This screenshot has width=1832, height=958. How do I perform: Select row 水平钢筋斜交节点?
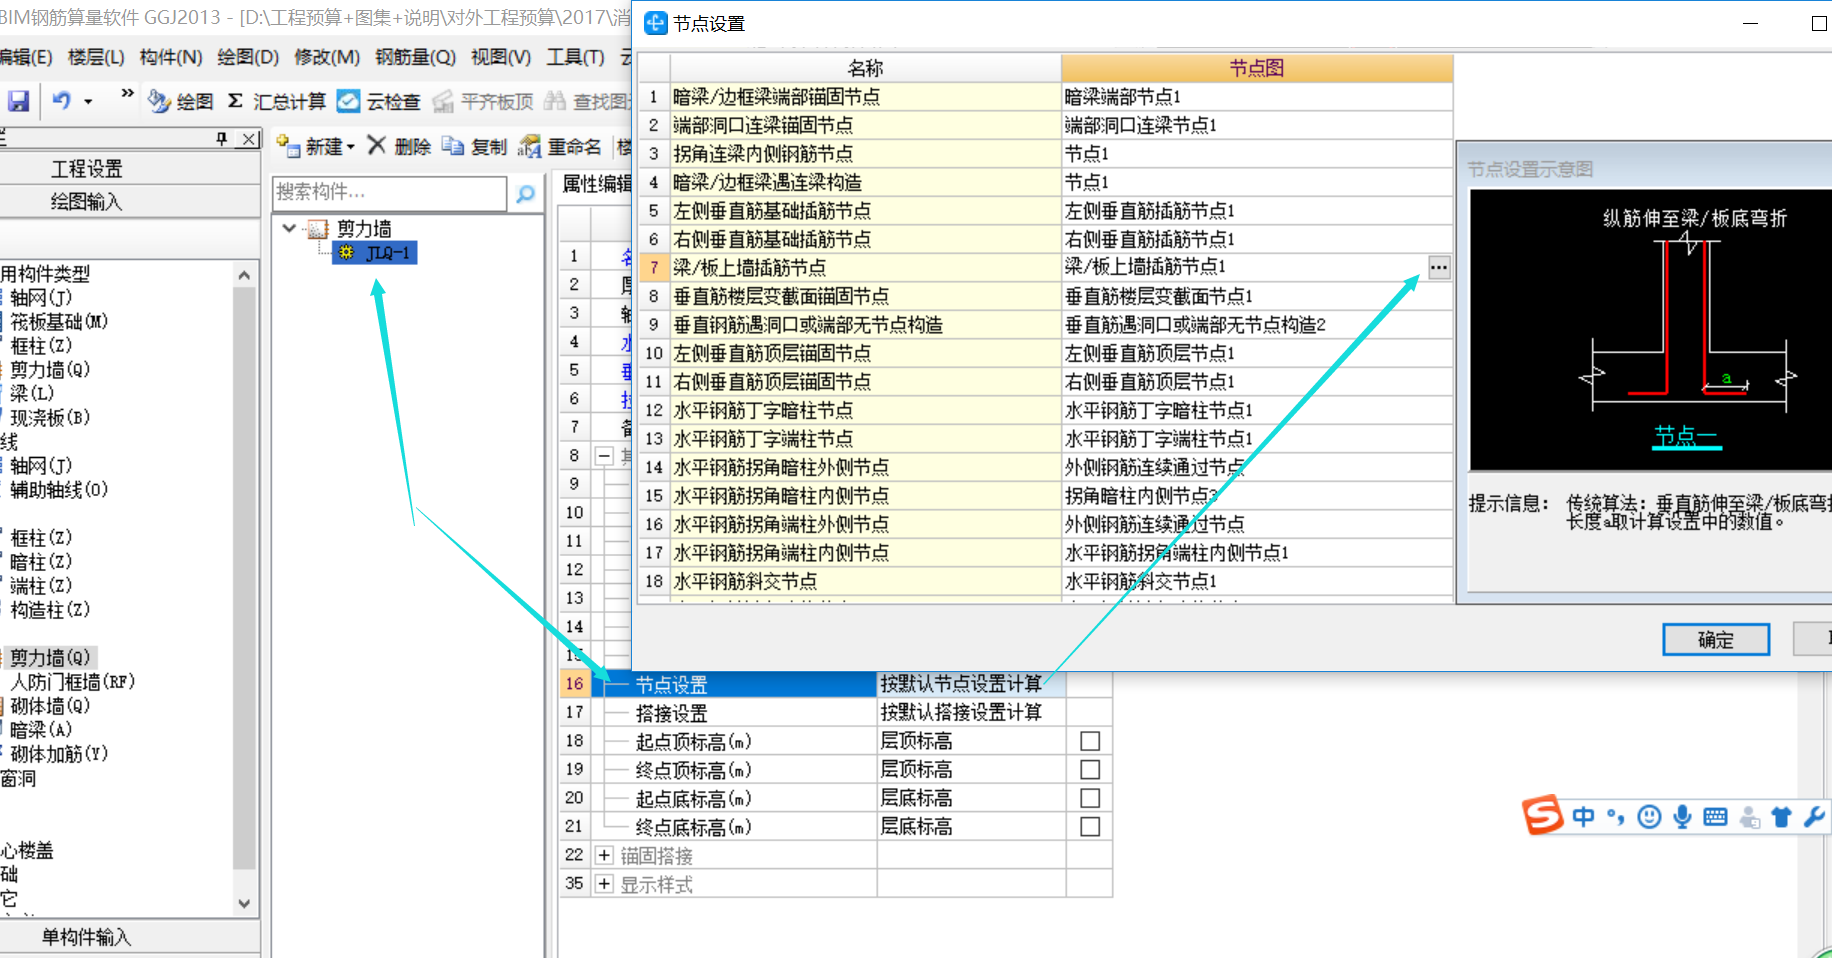tap(866, 581)
